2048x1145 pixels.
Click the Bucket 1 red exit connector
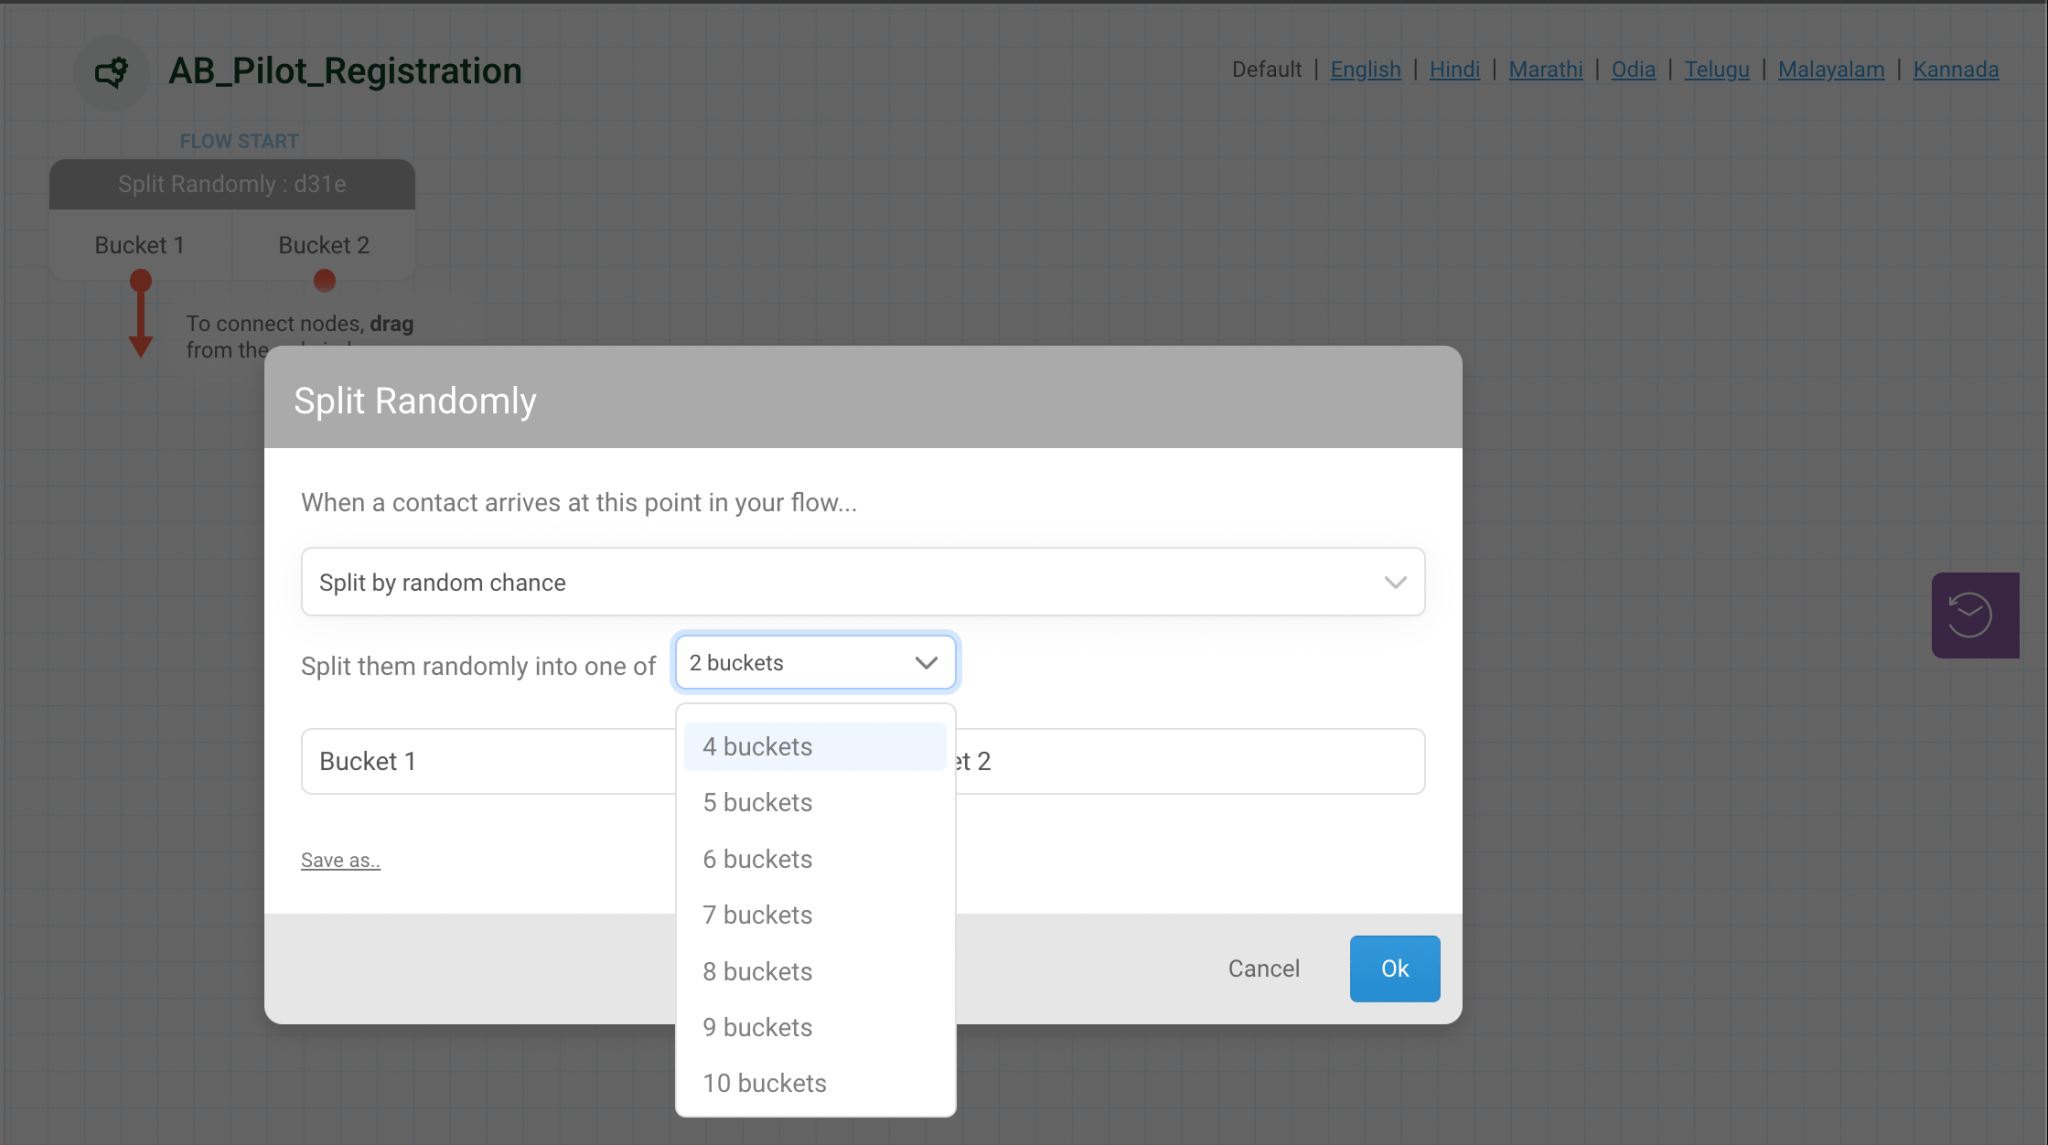pyautogui.click(x=141, y=281)
